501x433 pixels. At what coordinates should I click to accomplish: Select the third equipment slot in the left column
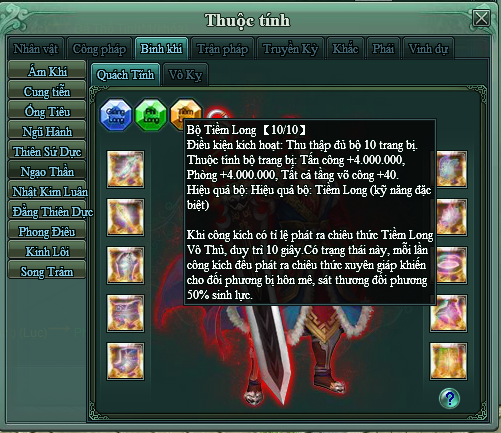click(125, 265)
